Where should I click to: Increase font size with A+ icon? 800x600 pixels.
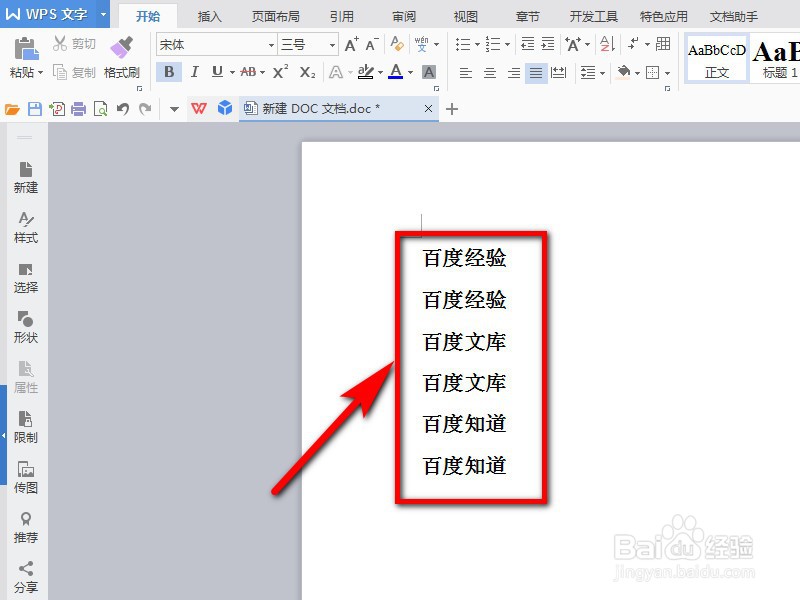tap(351, 44)
